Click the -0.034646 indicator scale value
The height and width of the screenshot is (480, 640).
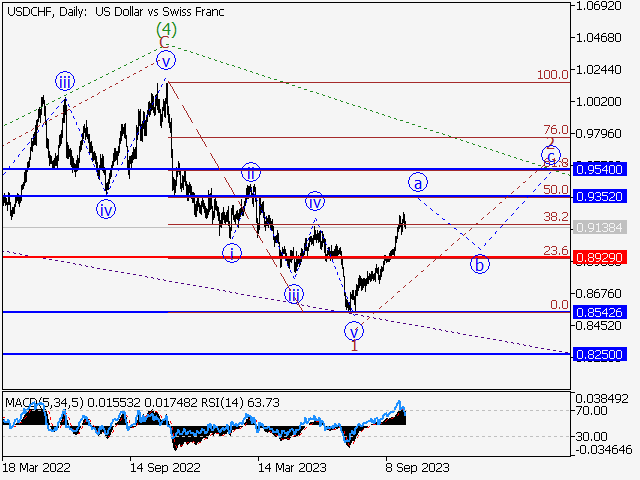tap(604, 450)
